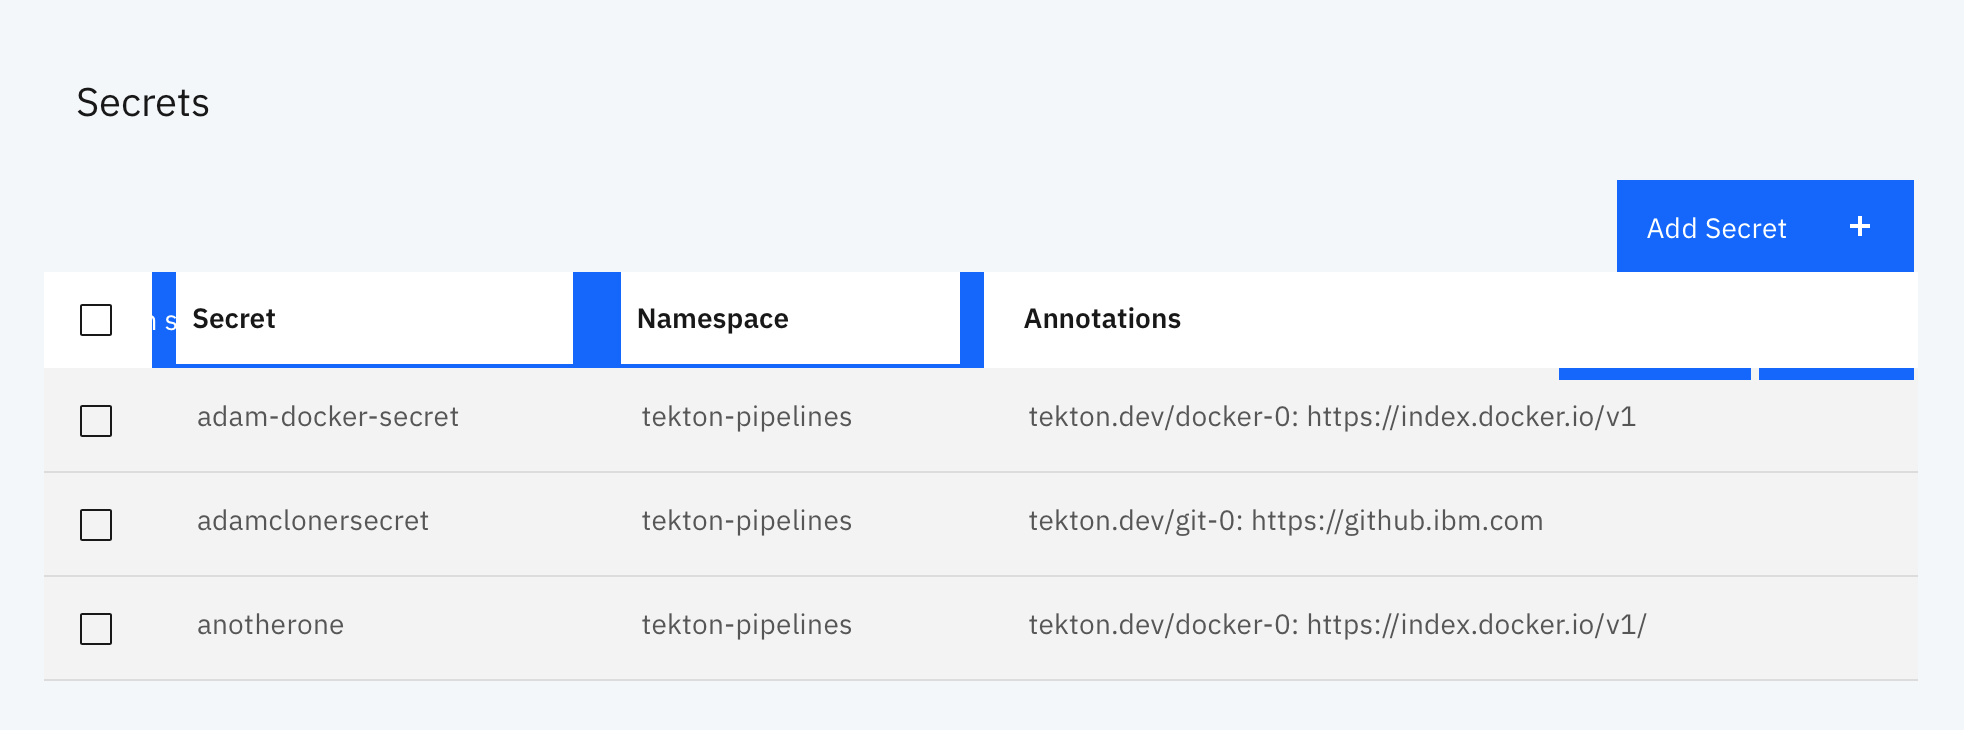Click the Annotations column header
Screen dimensions: 1964x730
click(x=1102, y=318)
